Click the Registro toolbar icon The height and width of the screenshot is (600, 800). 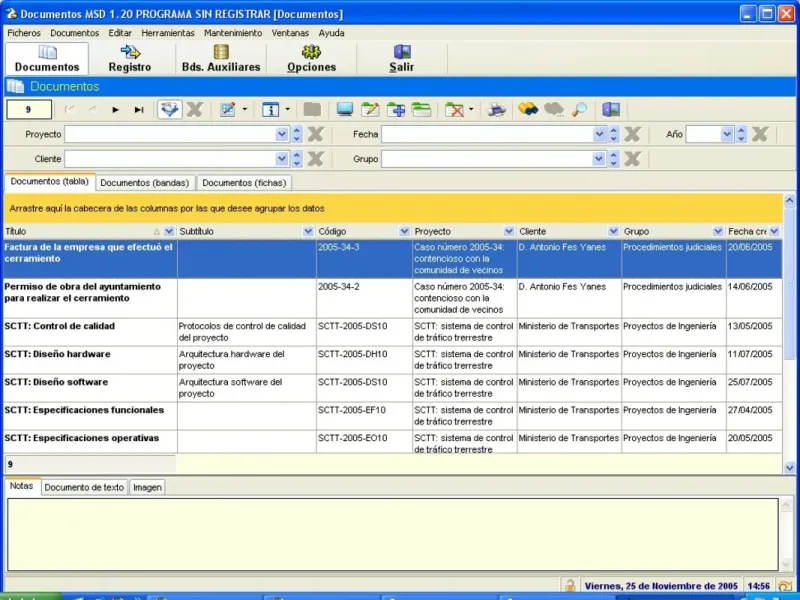tap(130, 53)
